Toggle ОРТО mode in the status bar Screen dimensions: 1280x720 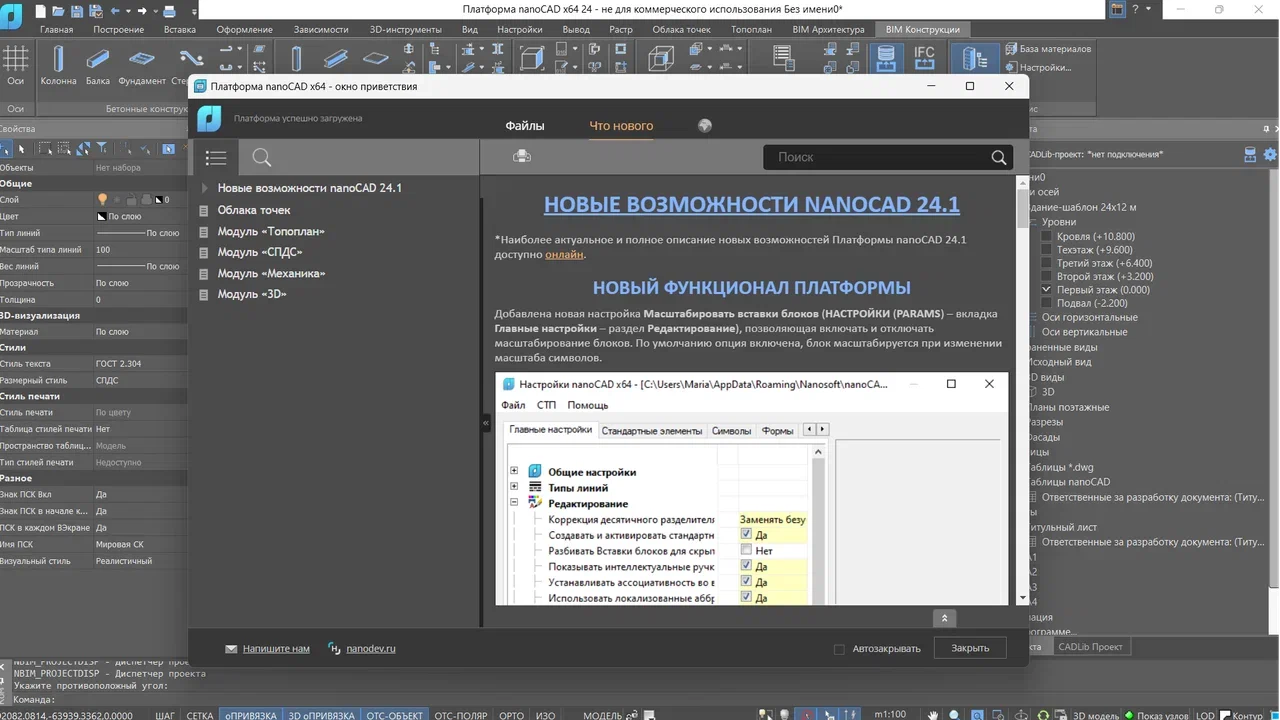(x=511, y=715)
